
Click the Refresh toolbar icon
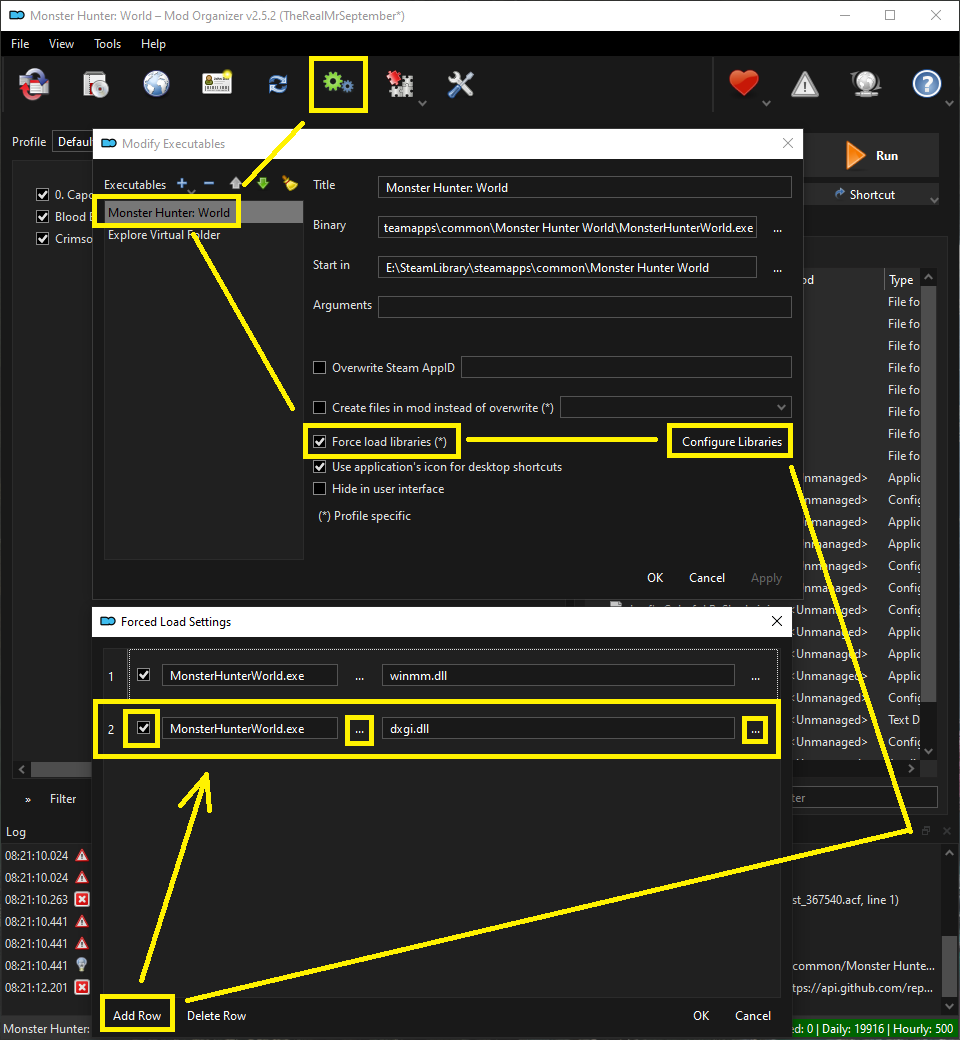278,84
